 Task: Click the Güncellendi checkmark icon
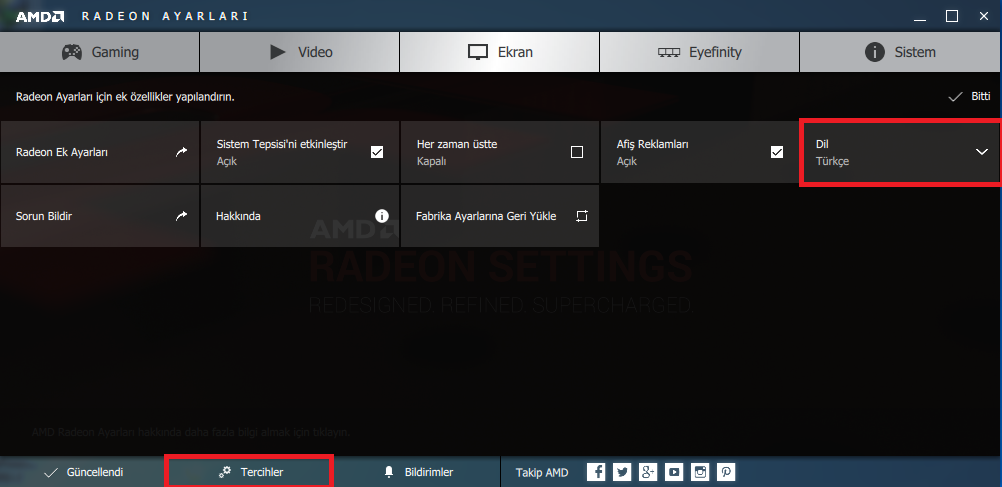click(51, 473)
